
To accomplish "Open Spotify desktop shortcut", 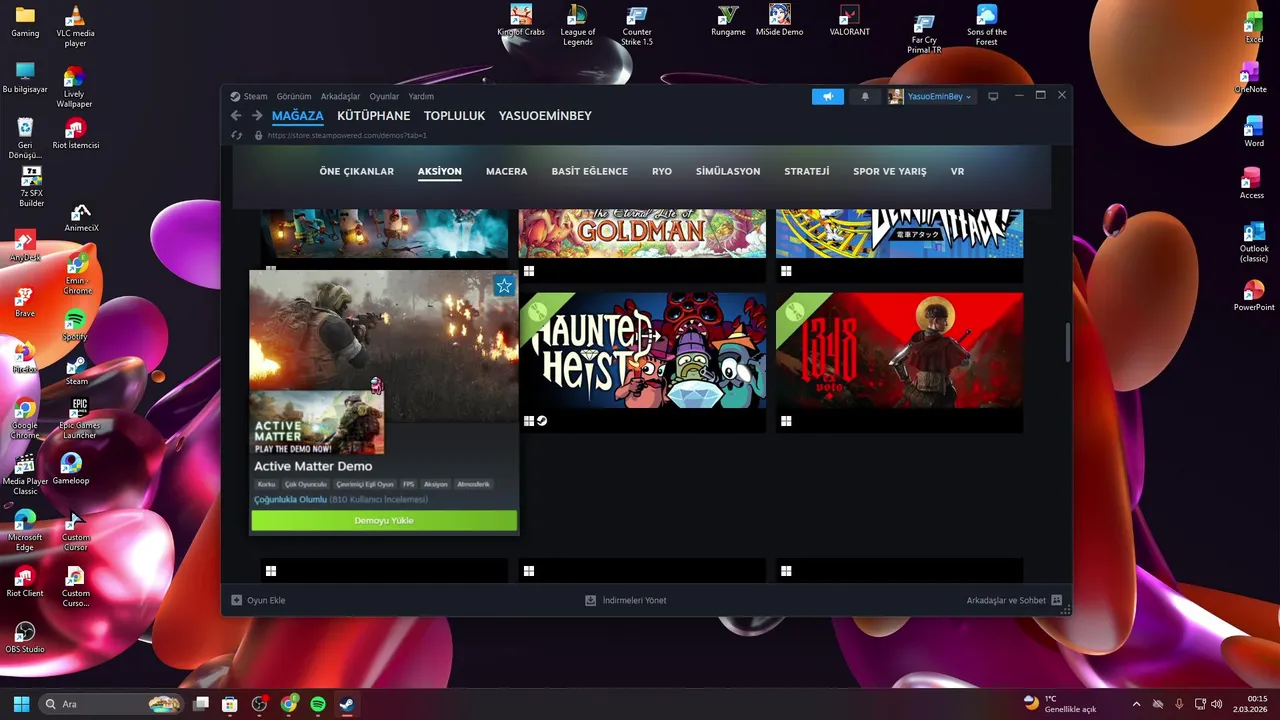I will [x=75, y=326].
